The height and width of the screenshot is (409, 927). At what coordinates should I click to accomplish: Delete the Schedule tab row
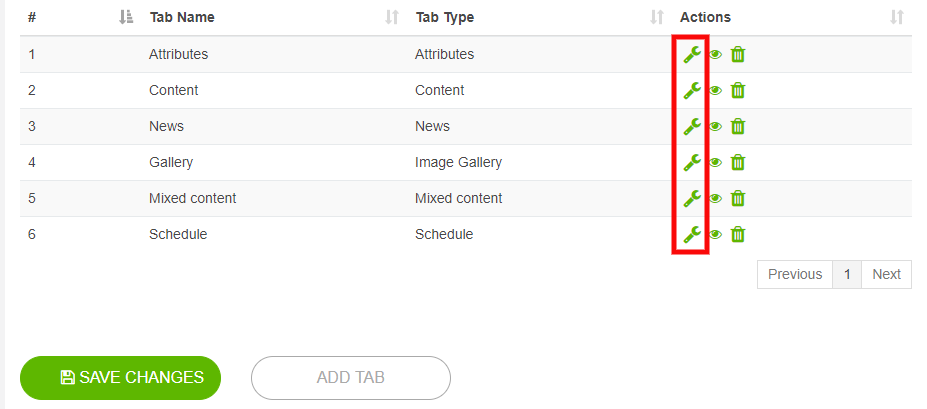pos(738,235)
